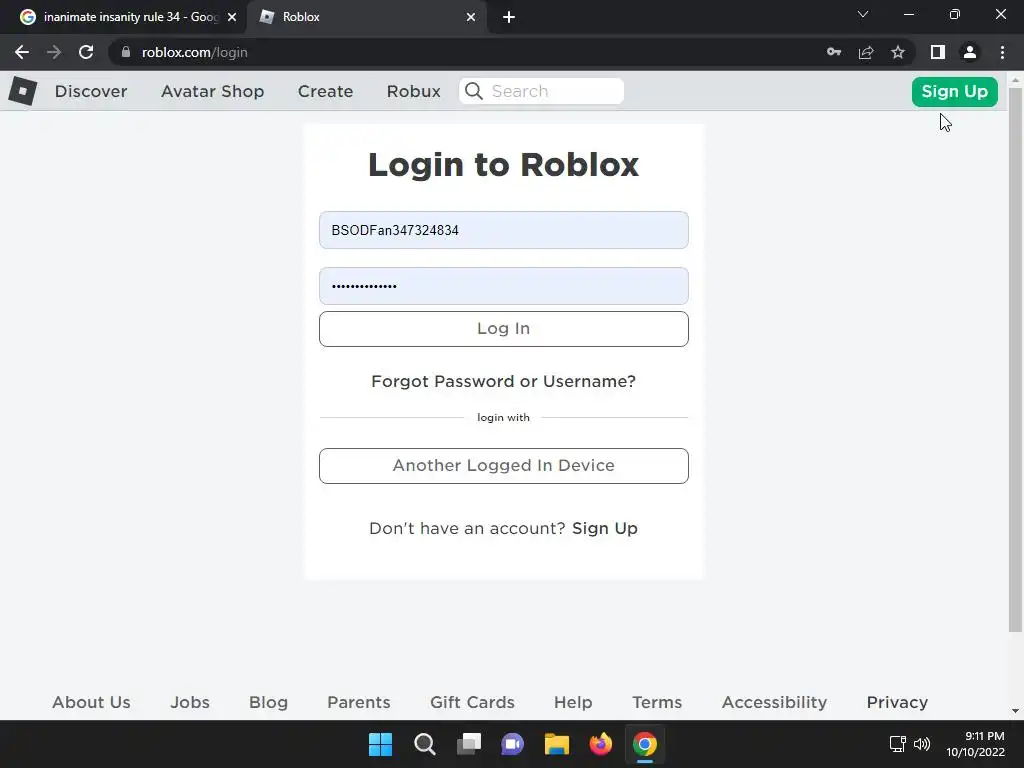1024x768 pixels.
Task: Open Chrome profile avatar icon
Action: coord(970,52)
